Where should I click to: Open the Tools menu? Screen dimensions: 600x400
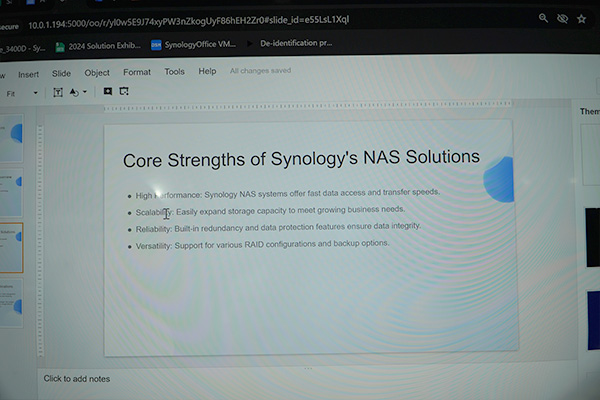tap(174, 72)
